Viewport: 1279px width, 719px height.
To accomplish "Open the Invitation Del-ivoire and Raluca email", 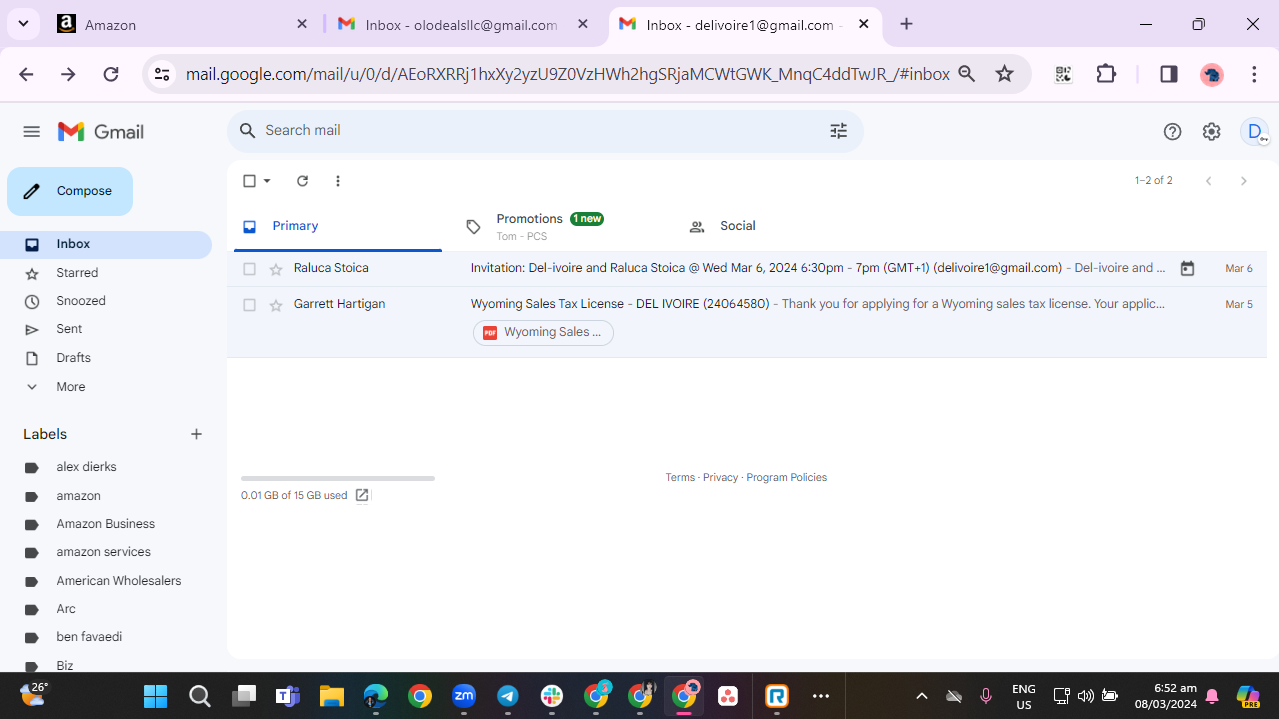I will coord(746,269).
